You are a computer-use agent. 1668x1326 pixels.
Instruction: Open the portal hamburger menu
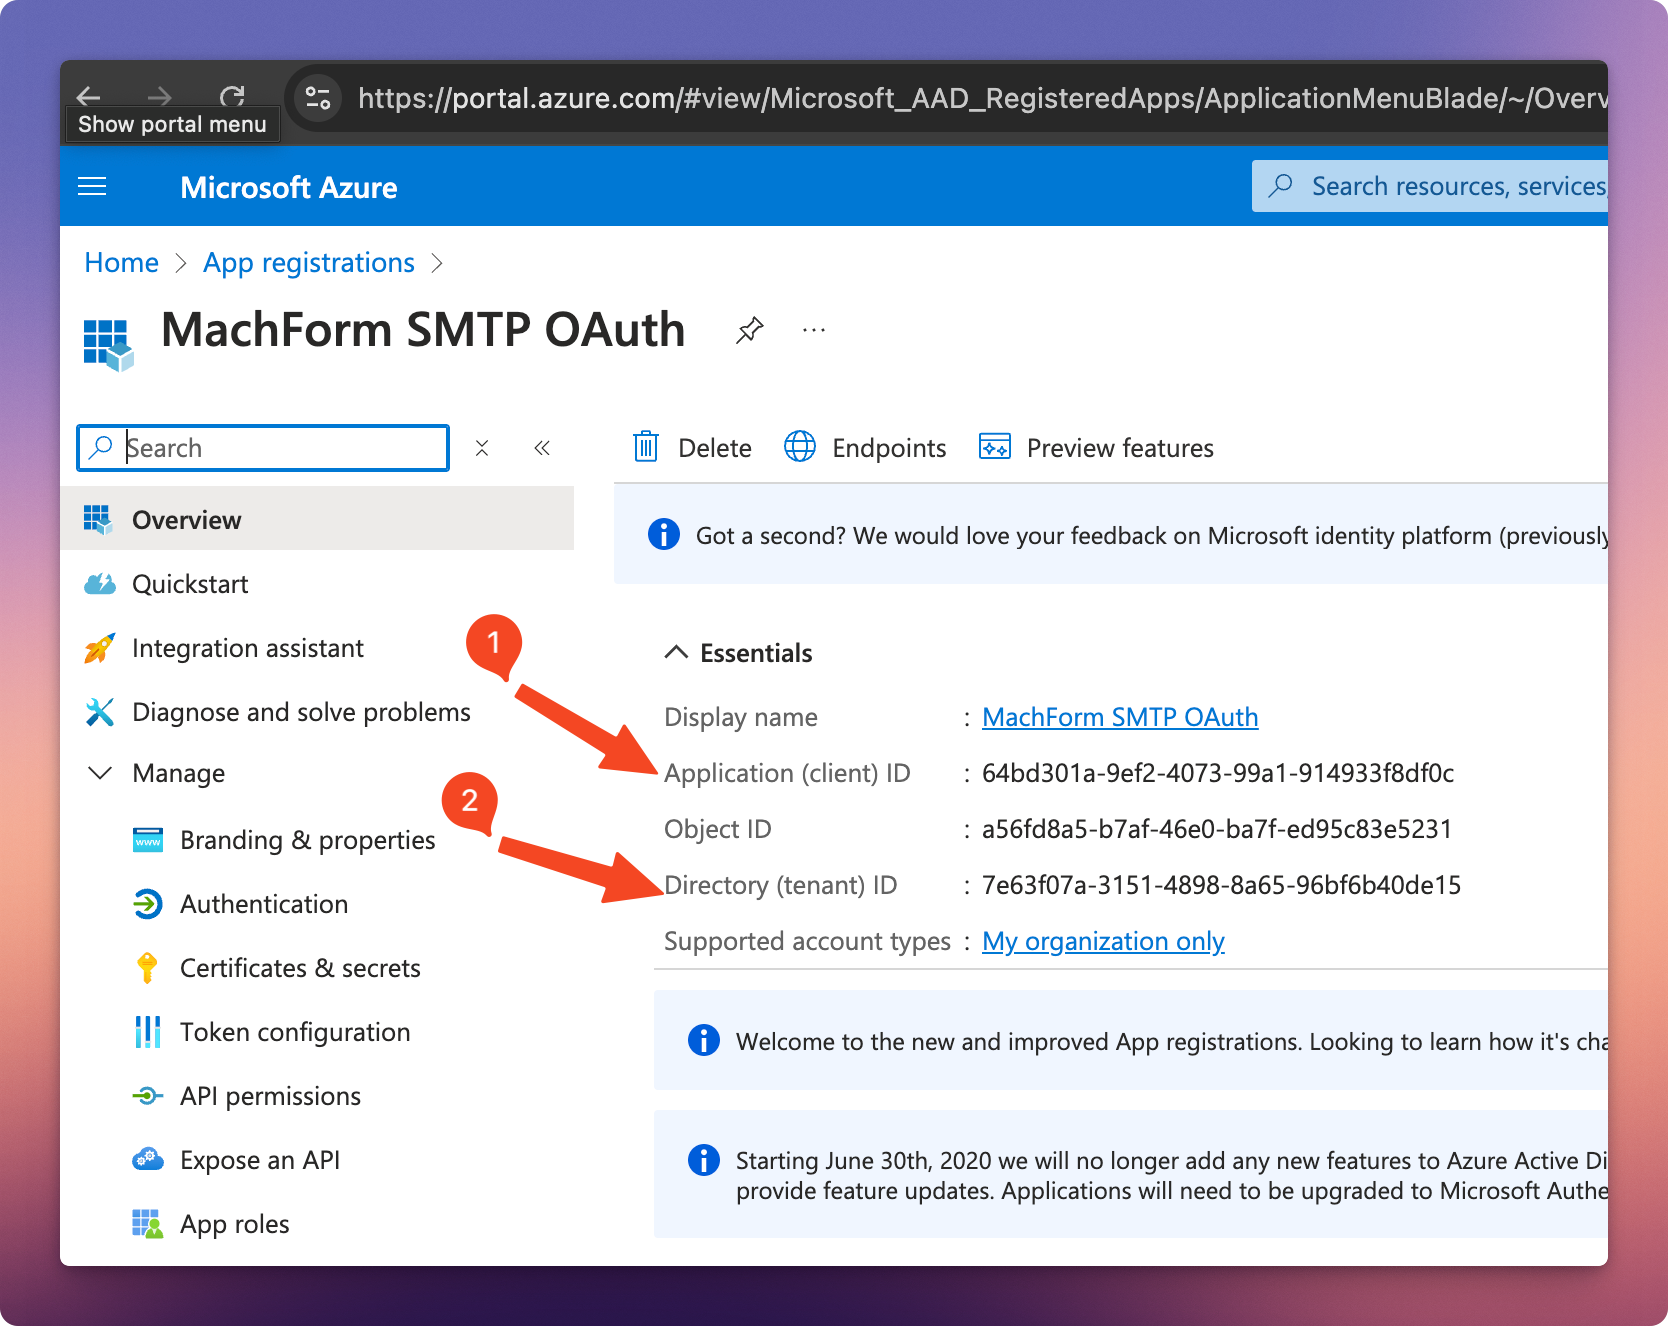(x=92, y=187)
